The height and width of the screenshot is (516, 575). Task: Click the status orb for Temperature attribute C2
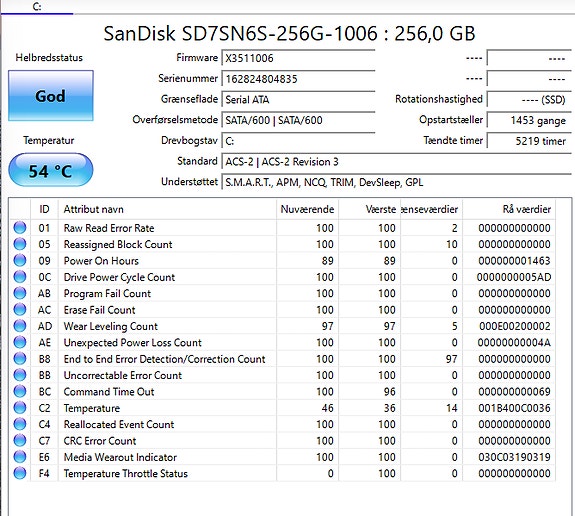pos(20,407)
